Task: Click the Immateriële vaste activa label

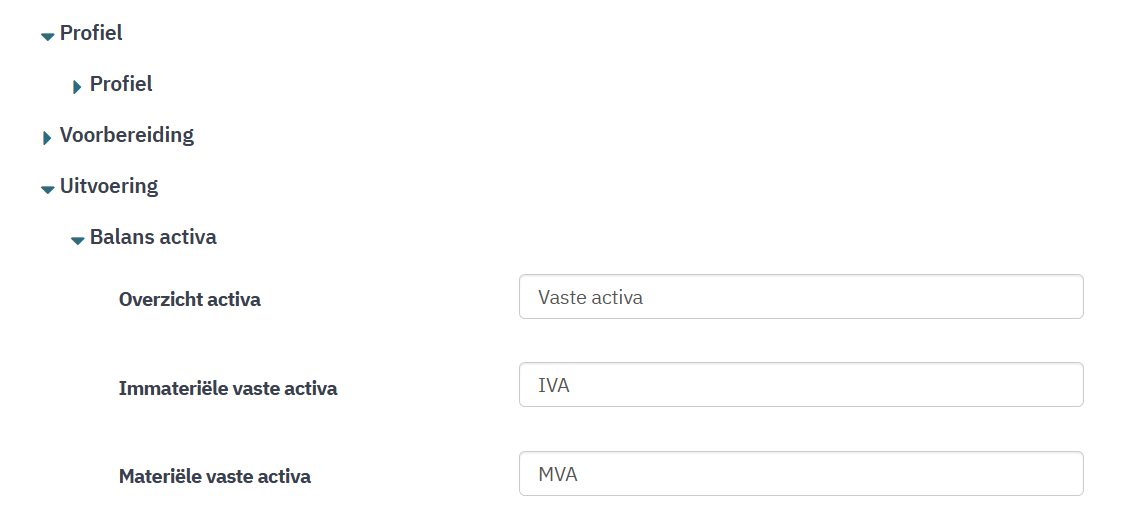Action: tap(228, 388)
